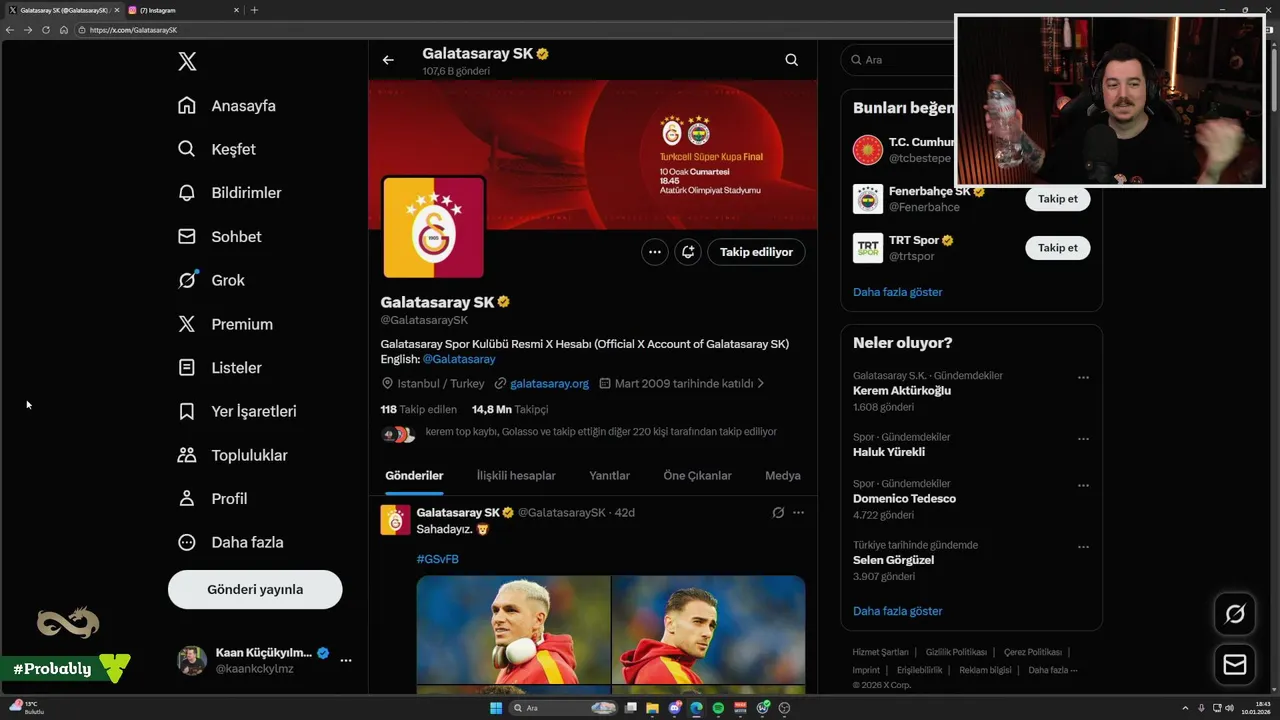
Task: Open the floating messages envelope button
Action: pos(1235,665)
